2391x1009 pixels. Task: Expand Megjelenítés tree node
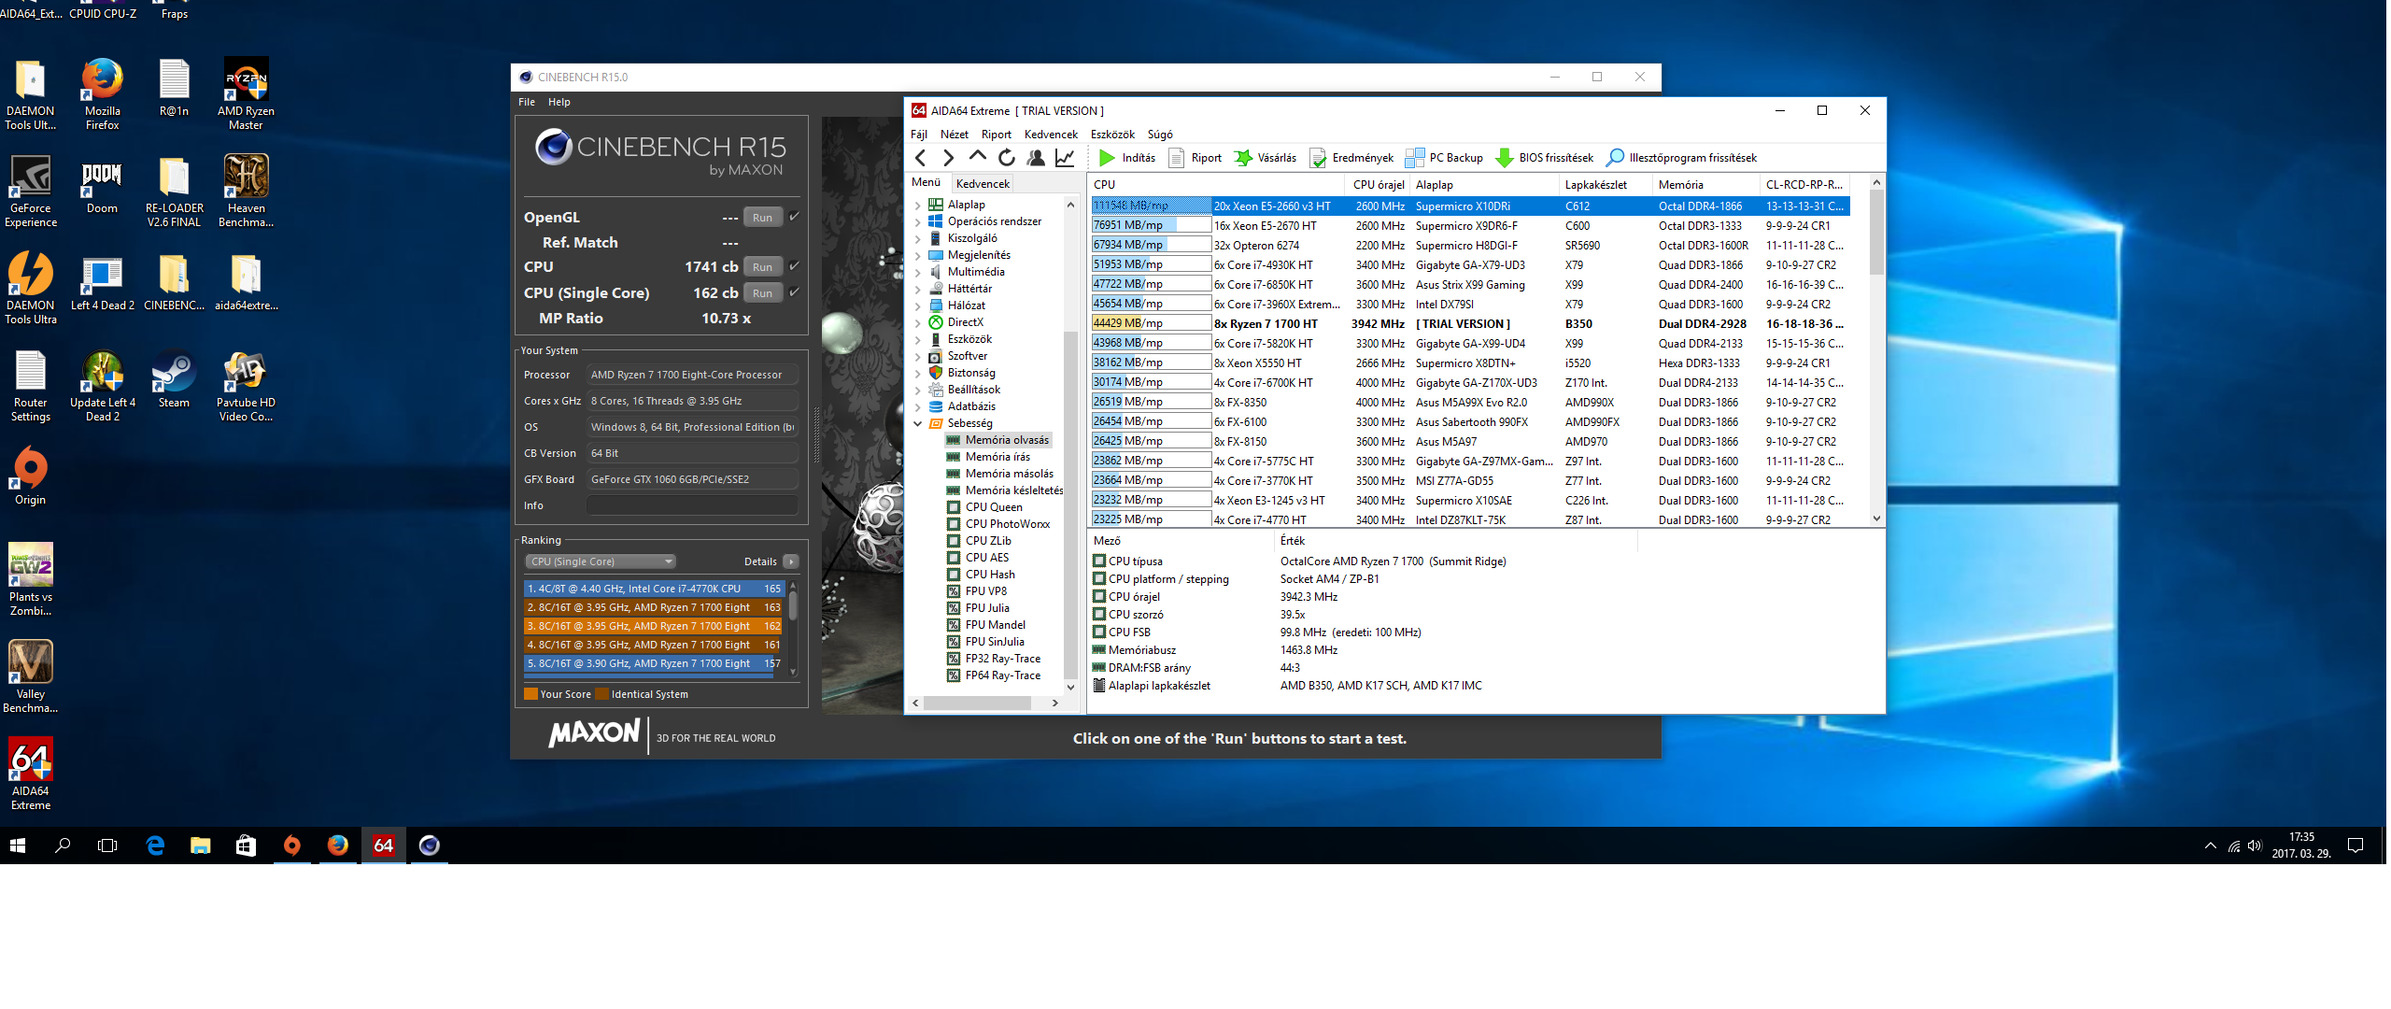pyautogui.click(x=917, y=256)
